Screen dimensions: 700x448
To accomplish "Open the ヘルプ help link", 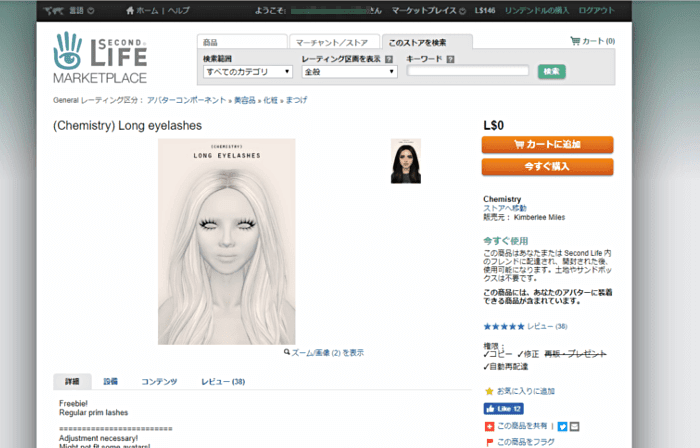I will (179, 11).
